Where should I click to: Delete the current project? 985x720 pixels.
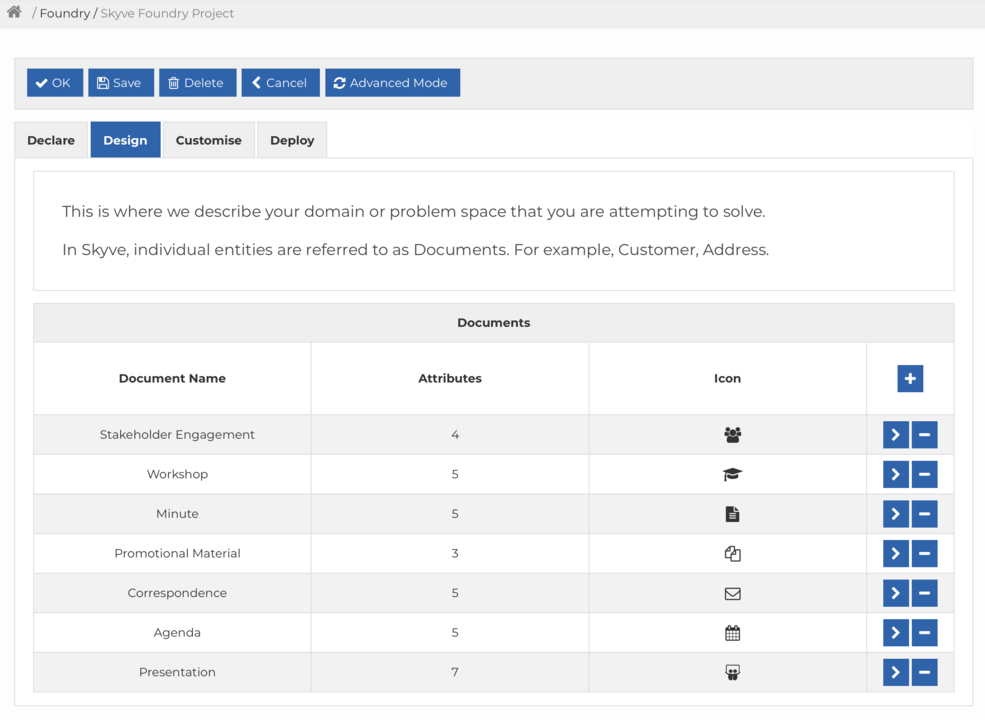click(x=197, y=82)
